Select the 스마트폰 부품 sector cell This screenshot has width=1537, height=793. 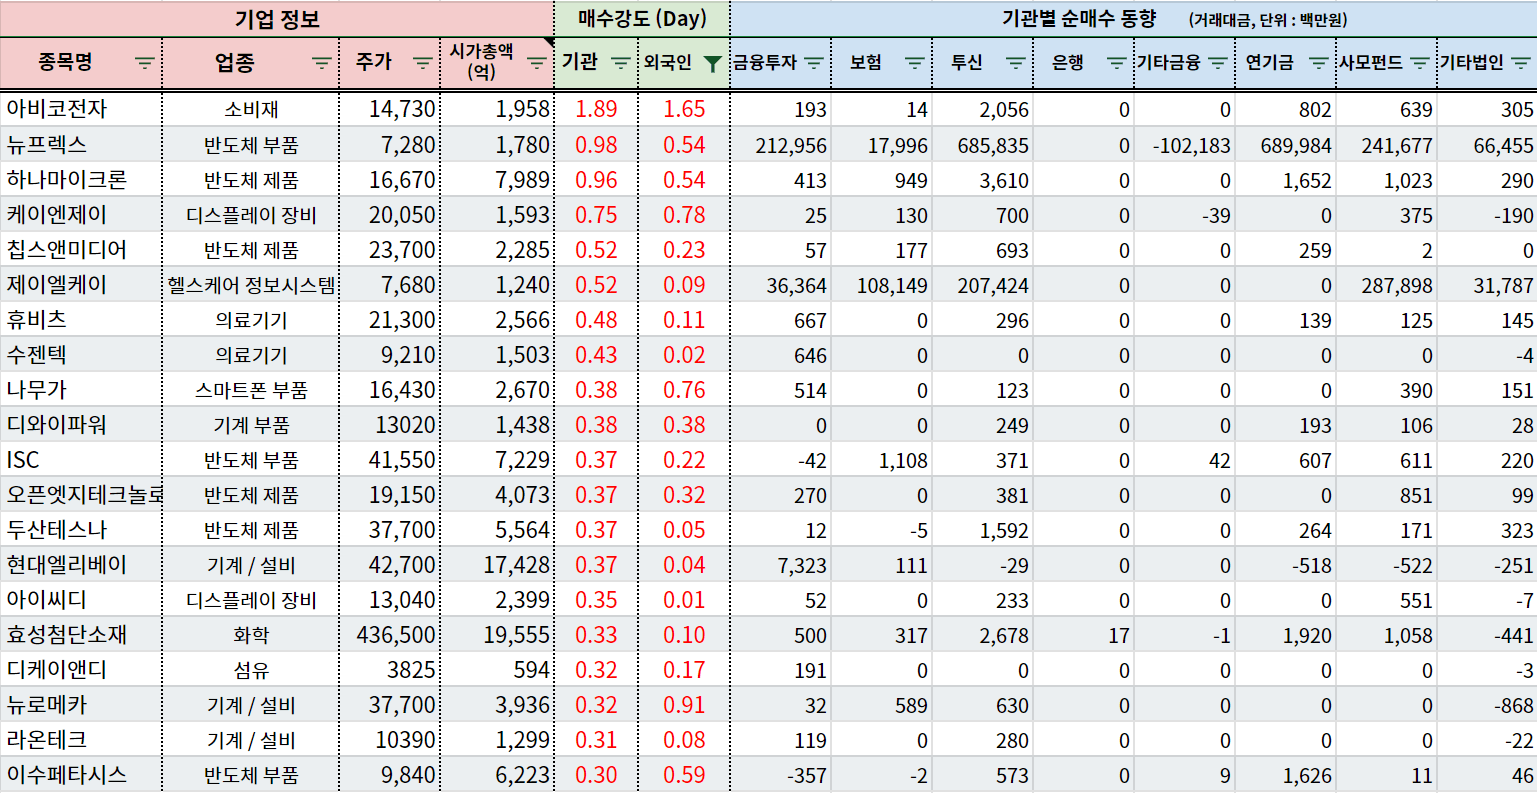[x=251, y=390]
